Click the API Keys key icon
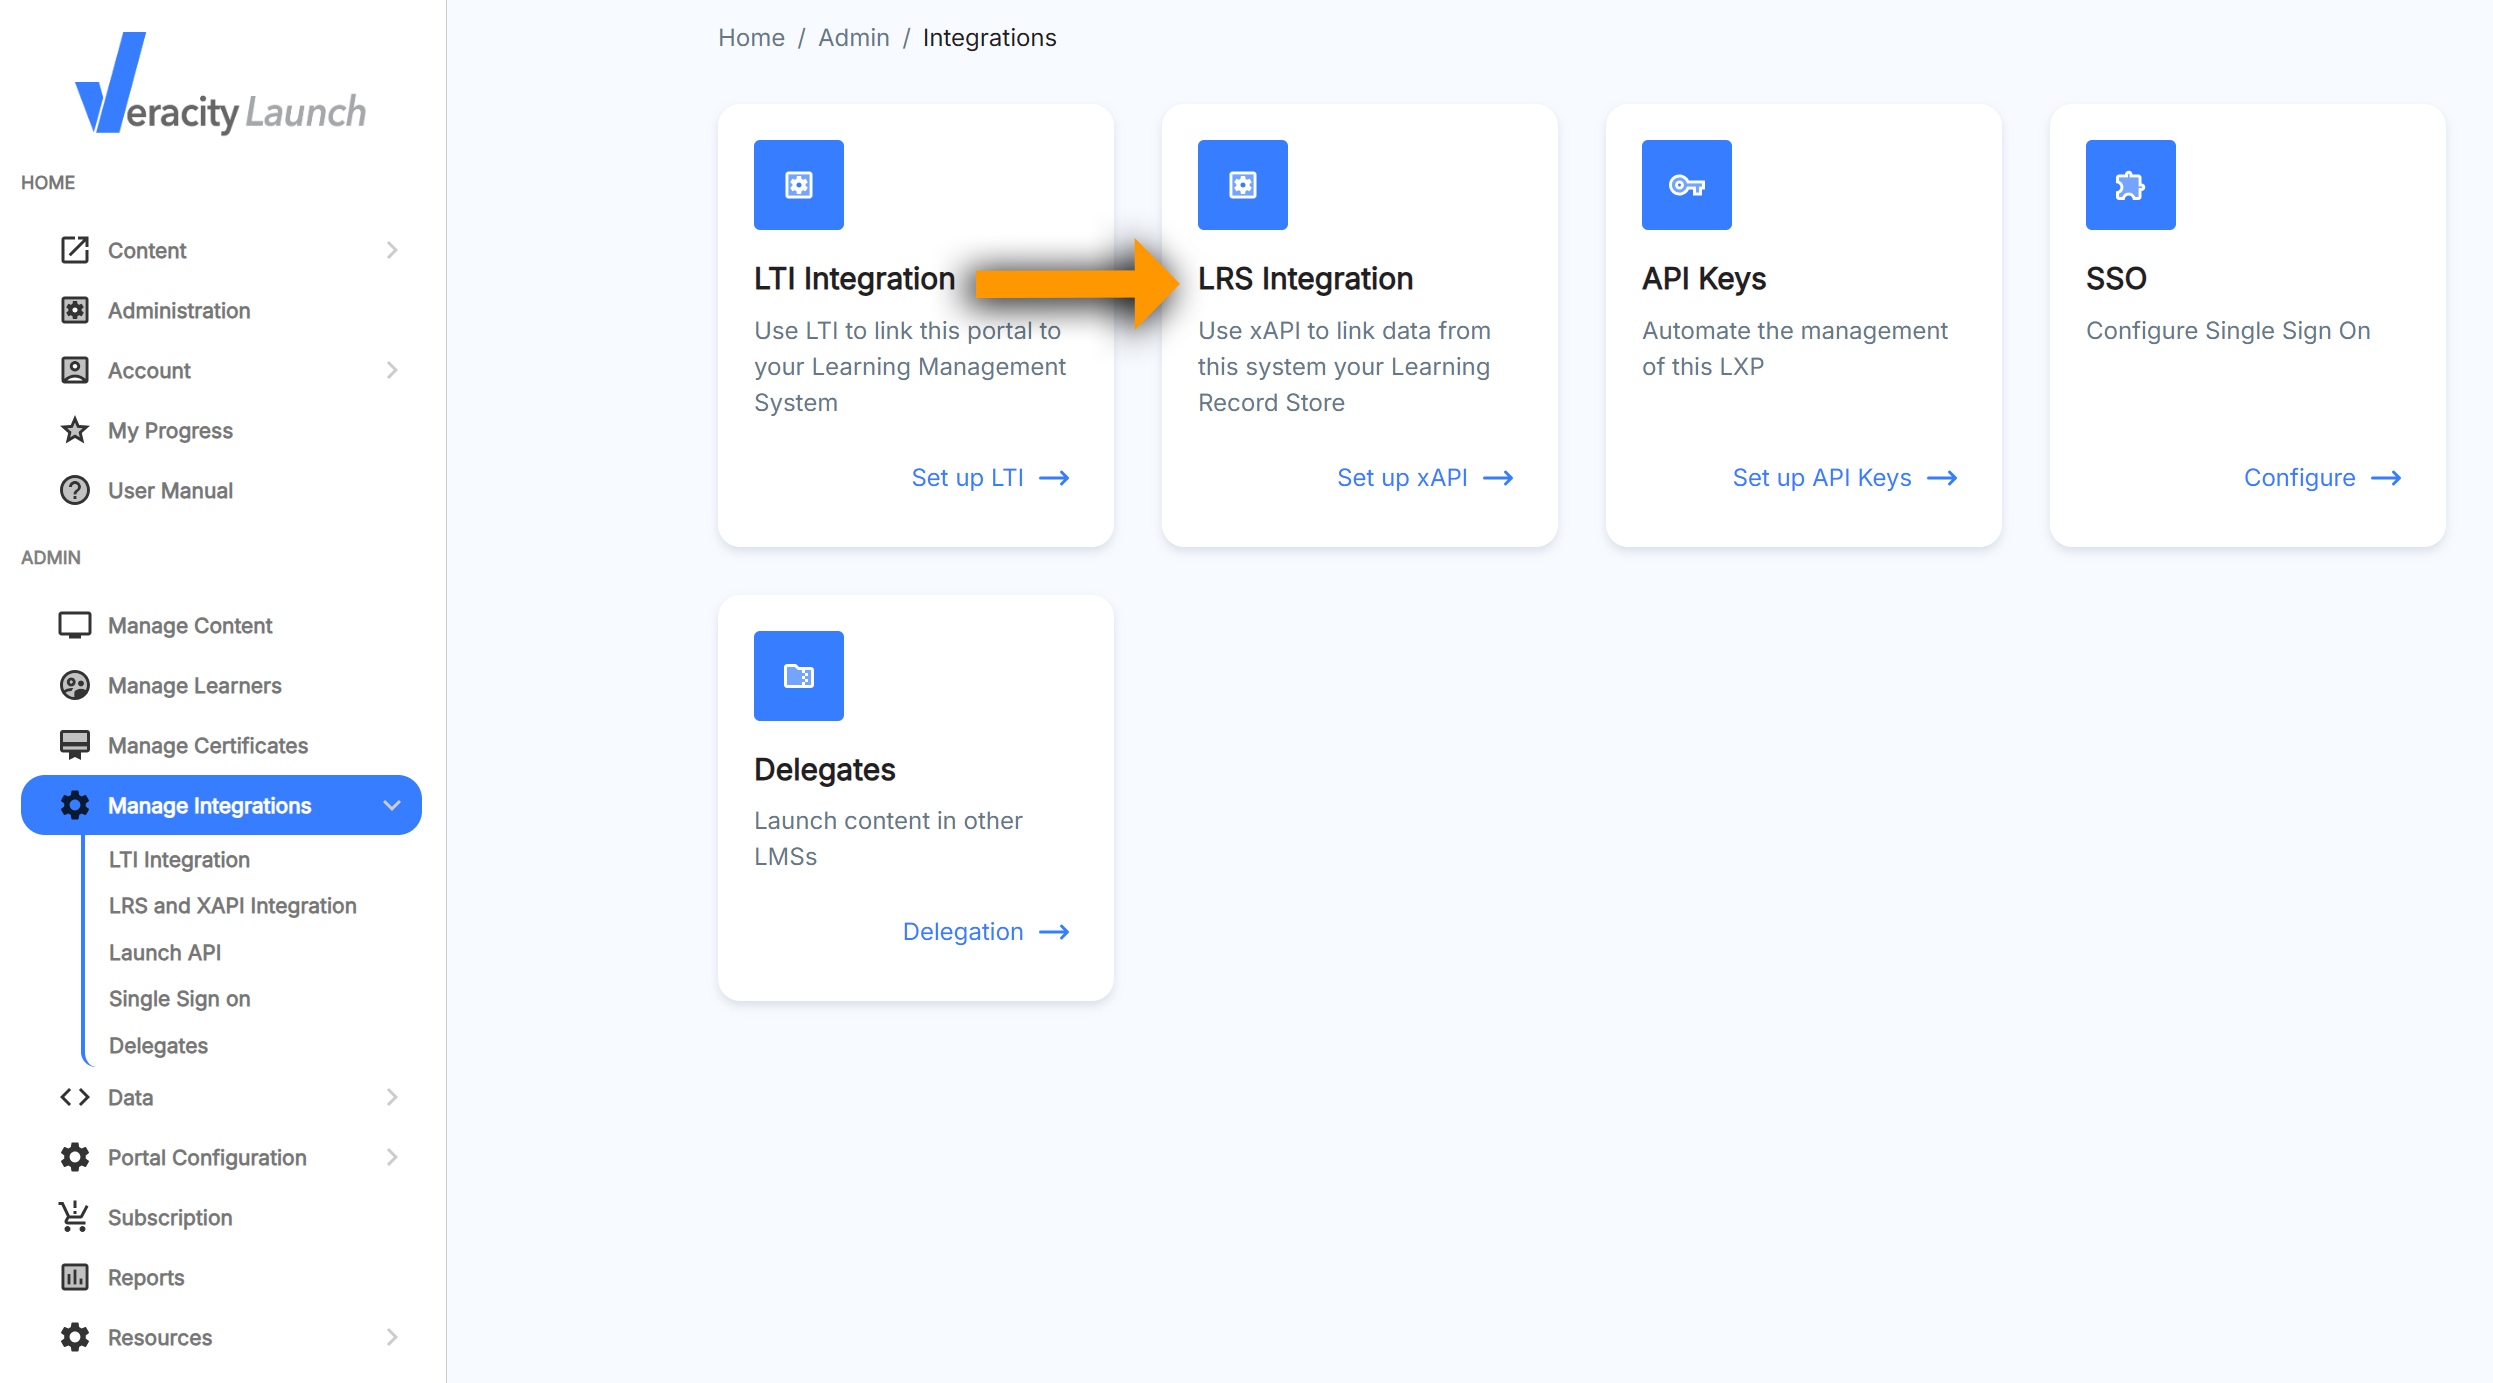 click(x=1686, y=185)
